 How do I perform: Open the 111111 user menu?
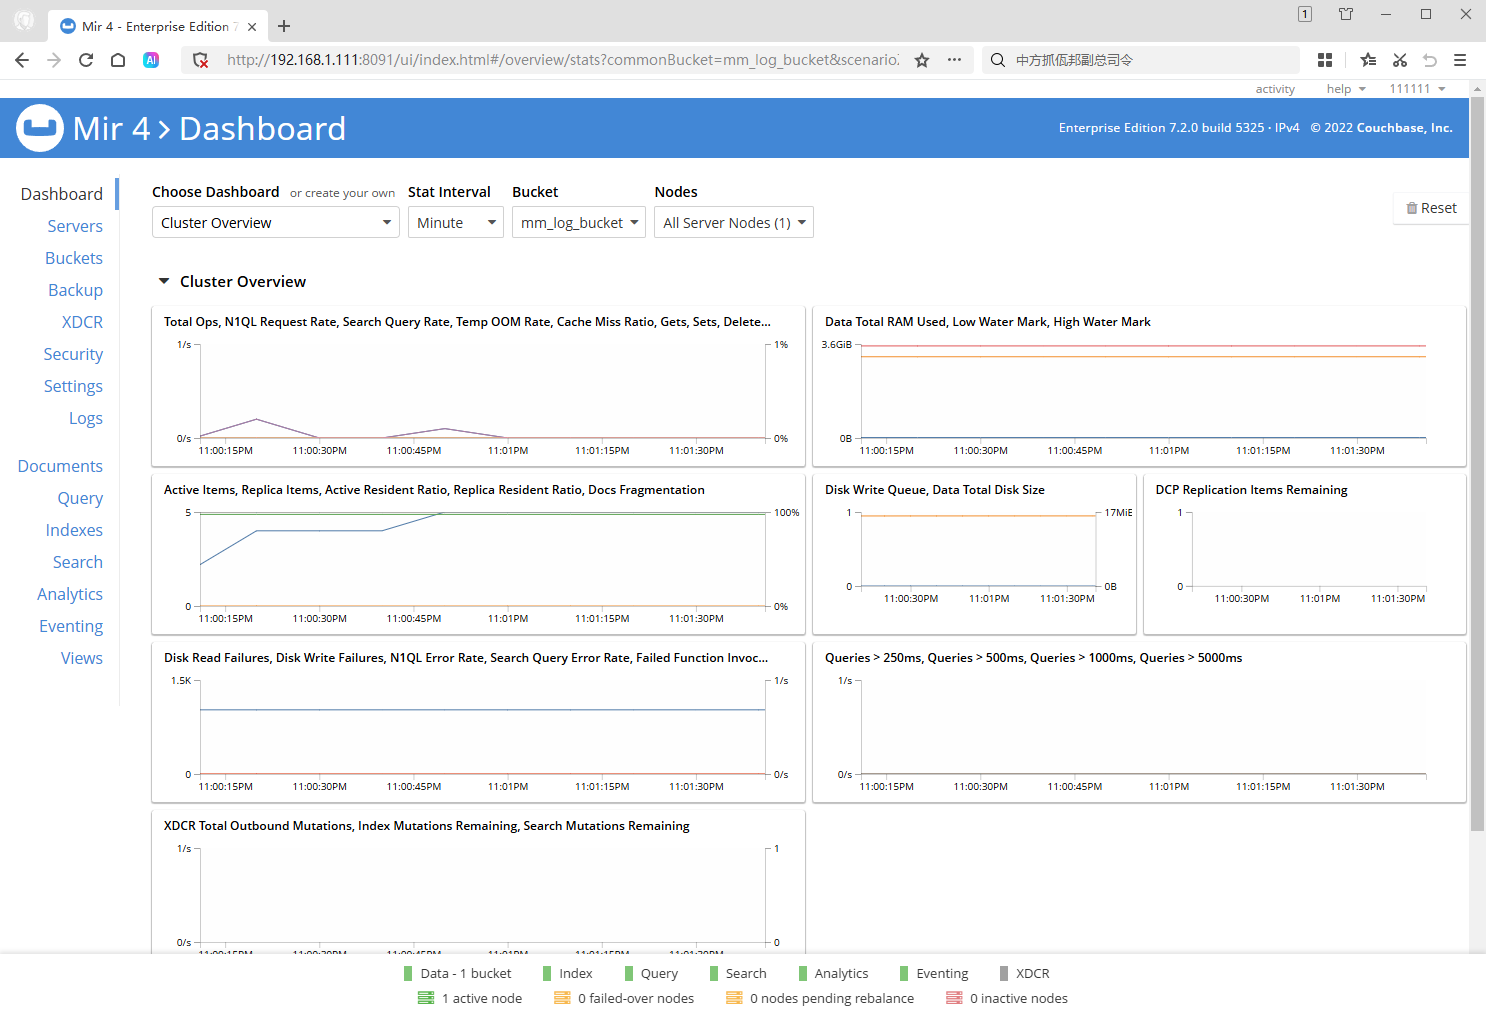(x=1417, y=89)
